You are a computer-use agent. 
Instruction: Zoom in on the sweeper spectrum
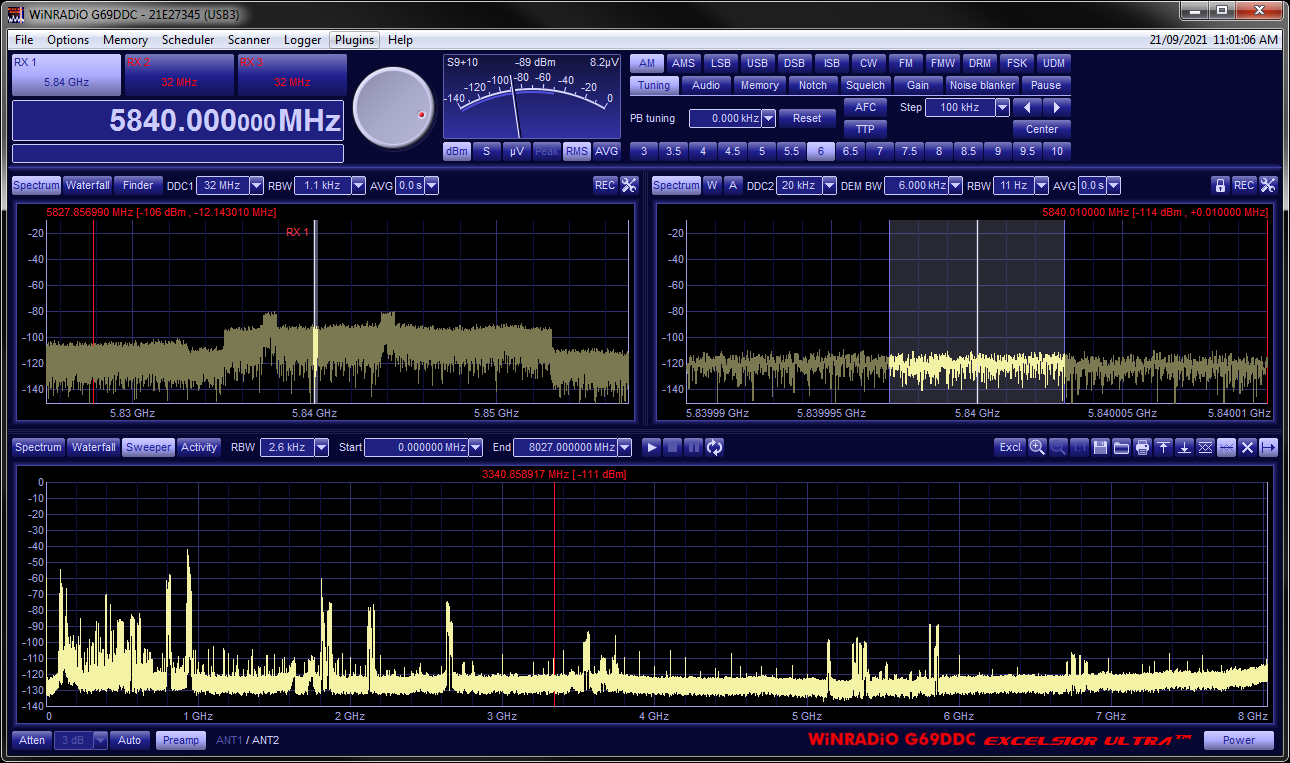(x=1037, y=447)
